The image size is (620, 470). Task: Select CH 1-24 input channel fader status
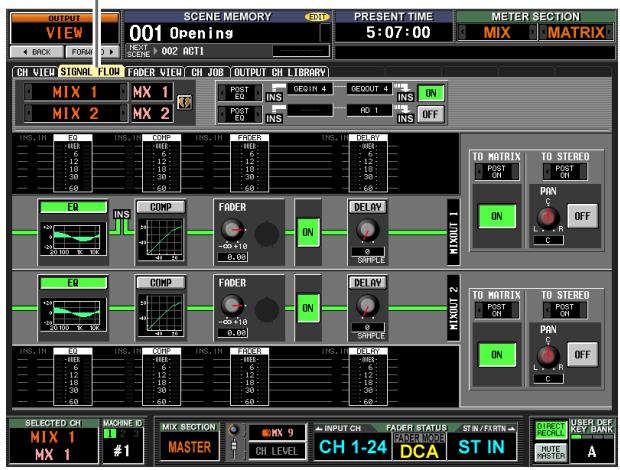353,447
